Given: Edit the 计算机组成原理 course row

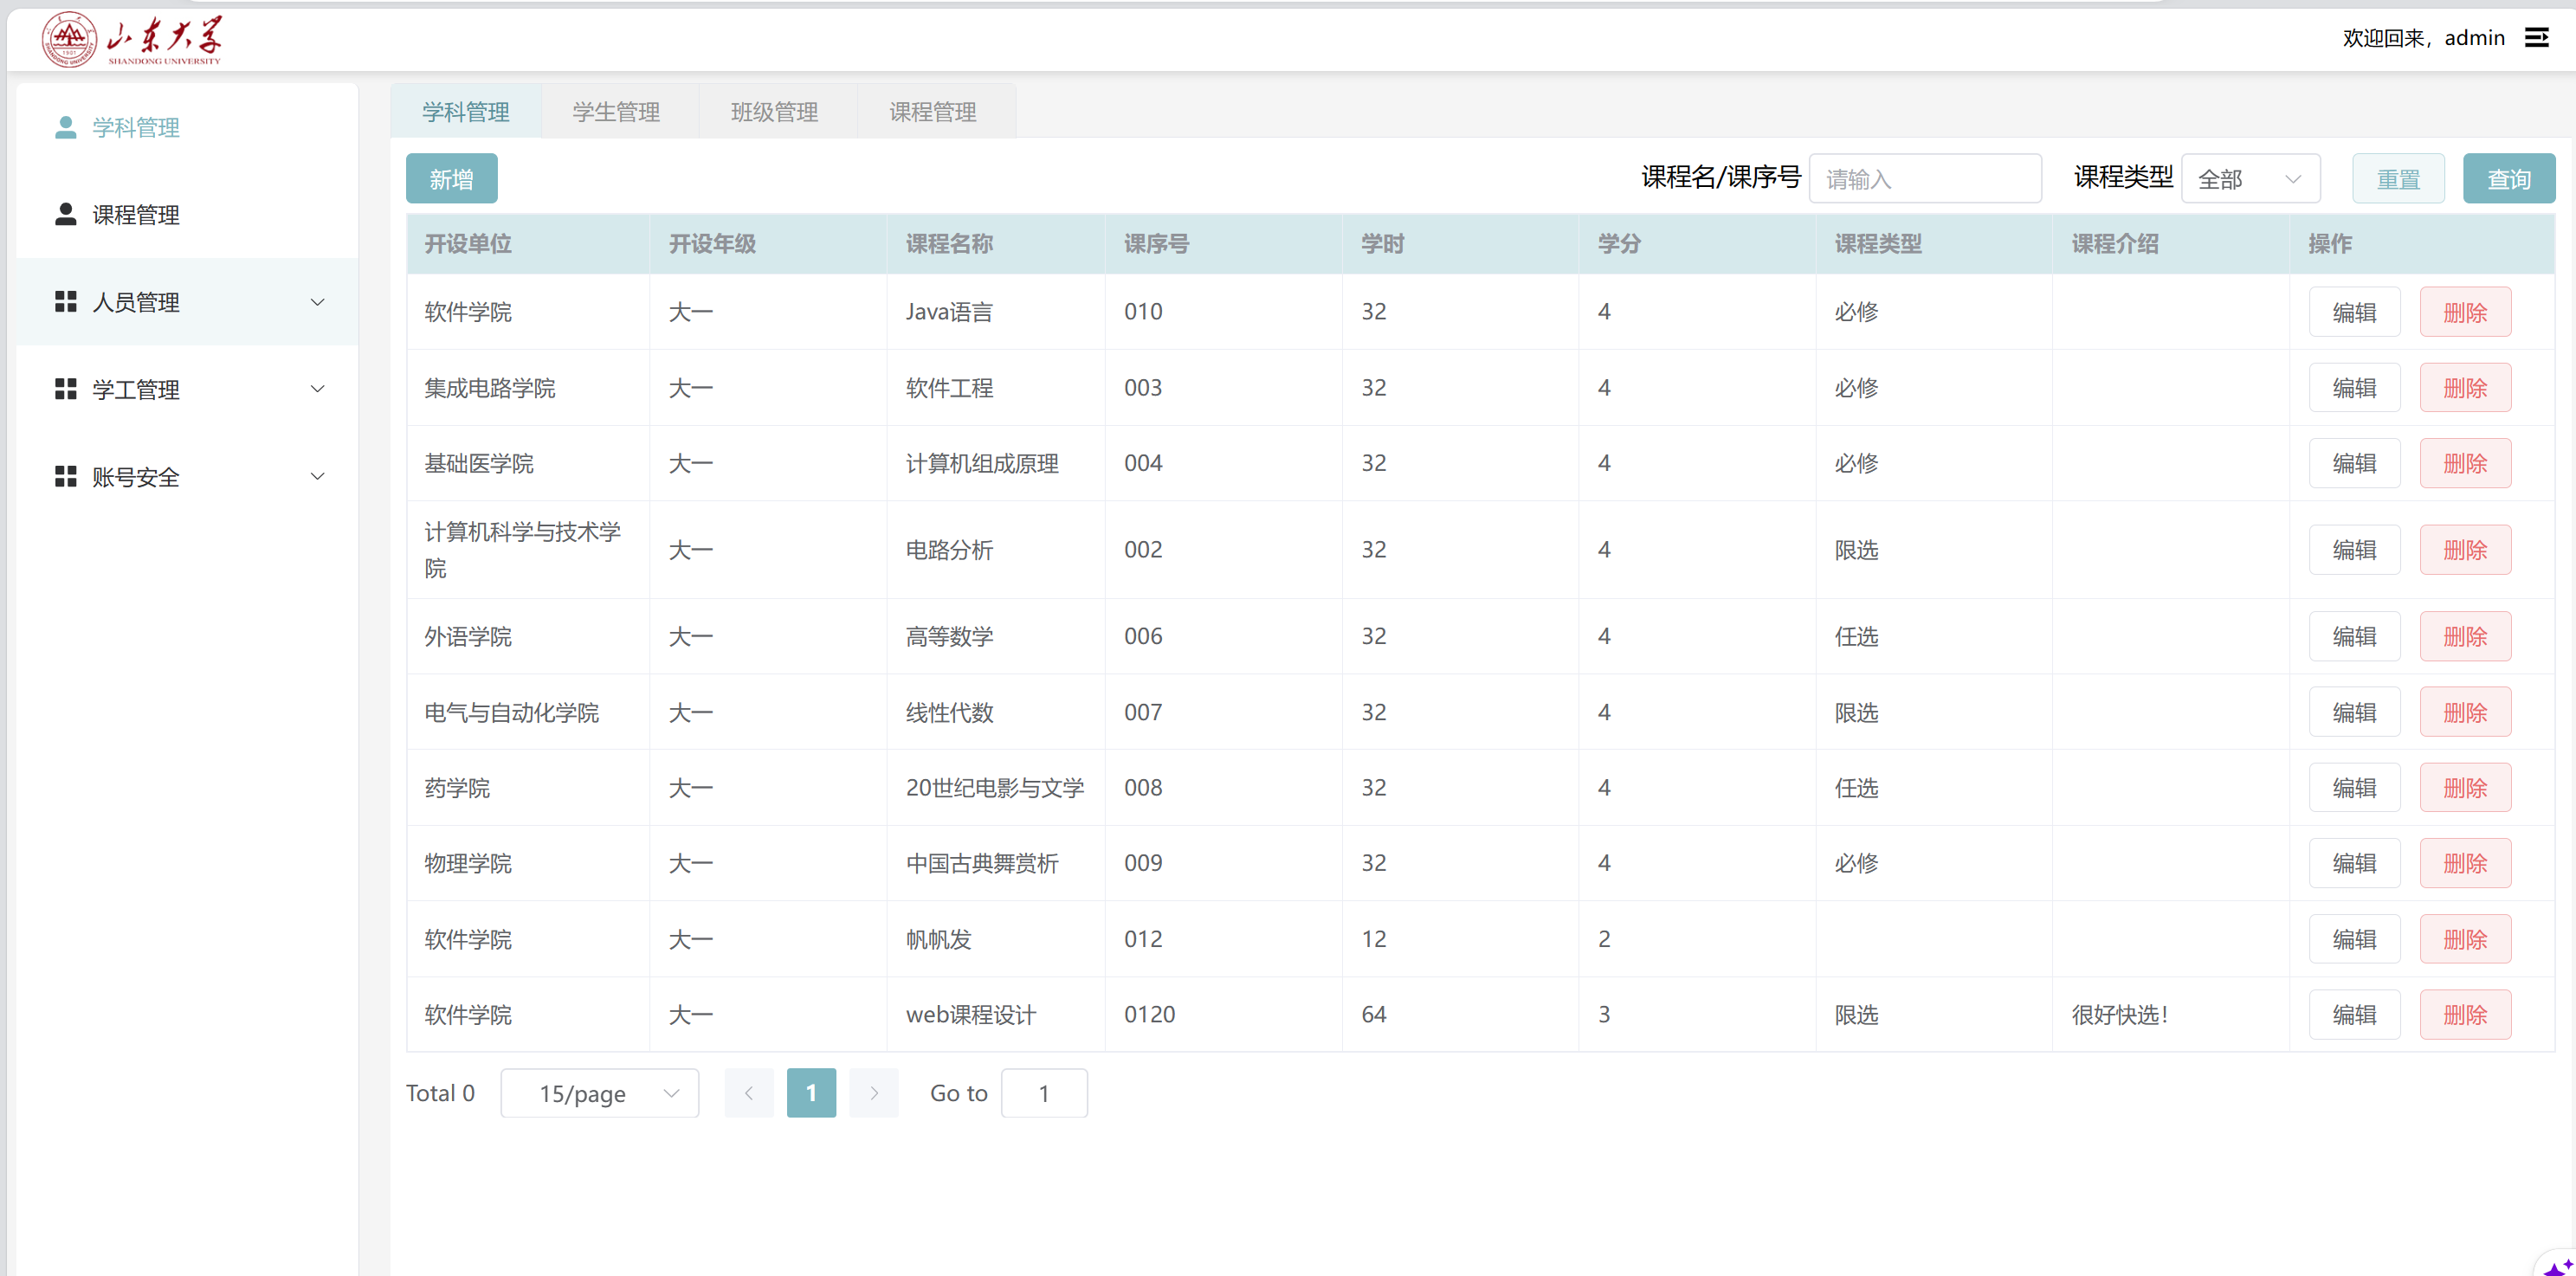Looking at the screenshot, I should 2355,463.
